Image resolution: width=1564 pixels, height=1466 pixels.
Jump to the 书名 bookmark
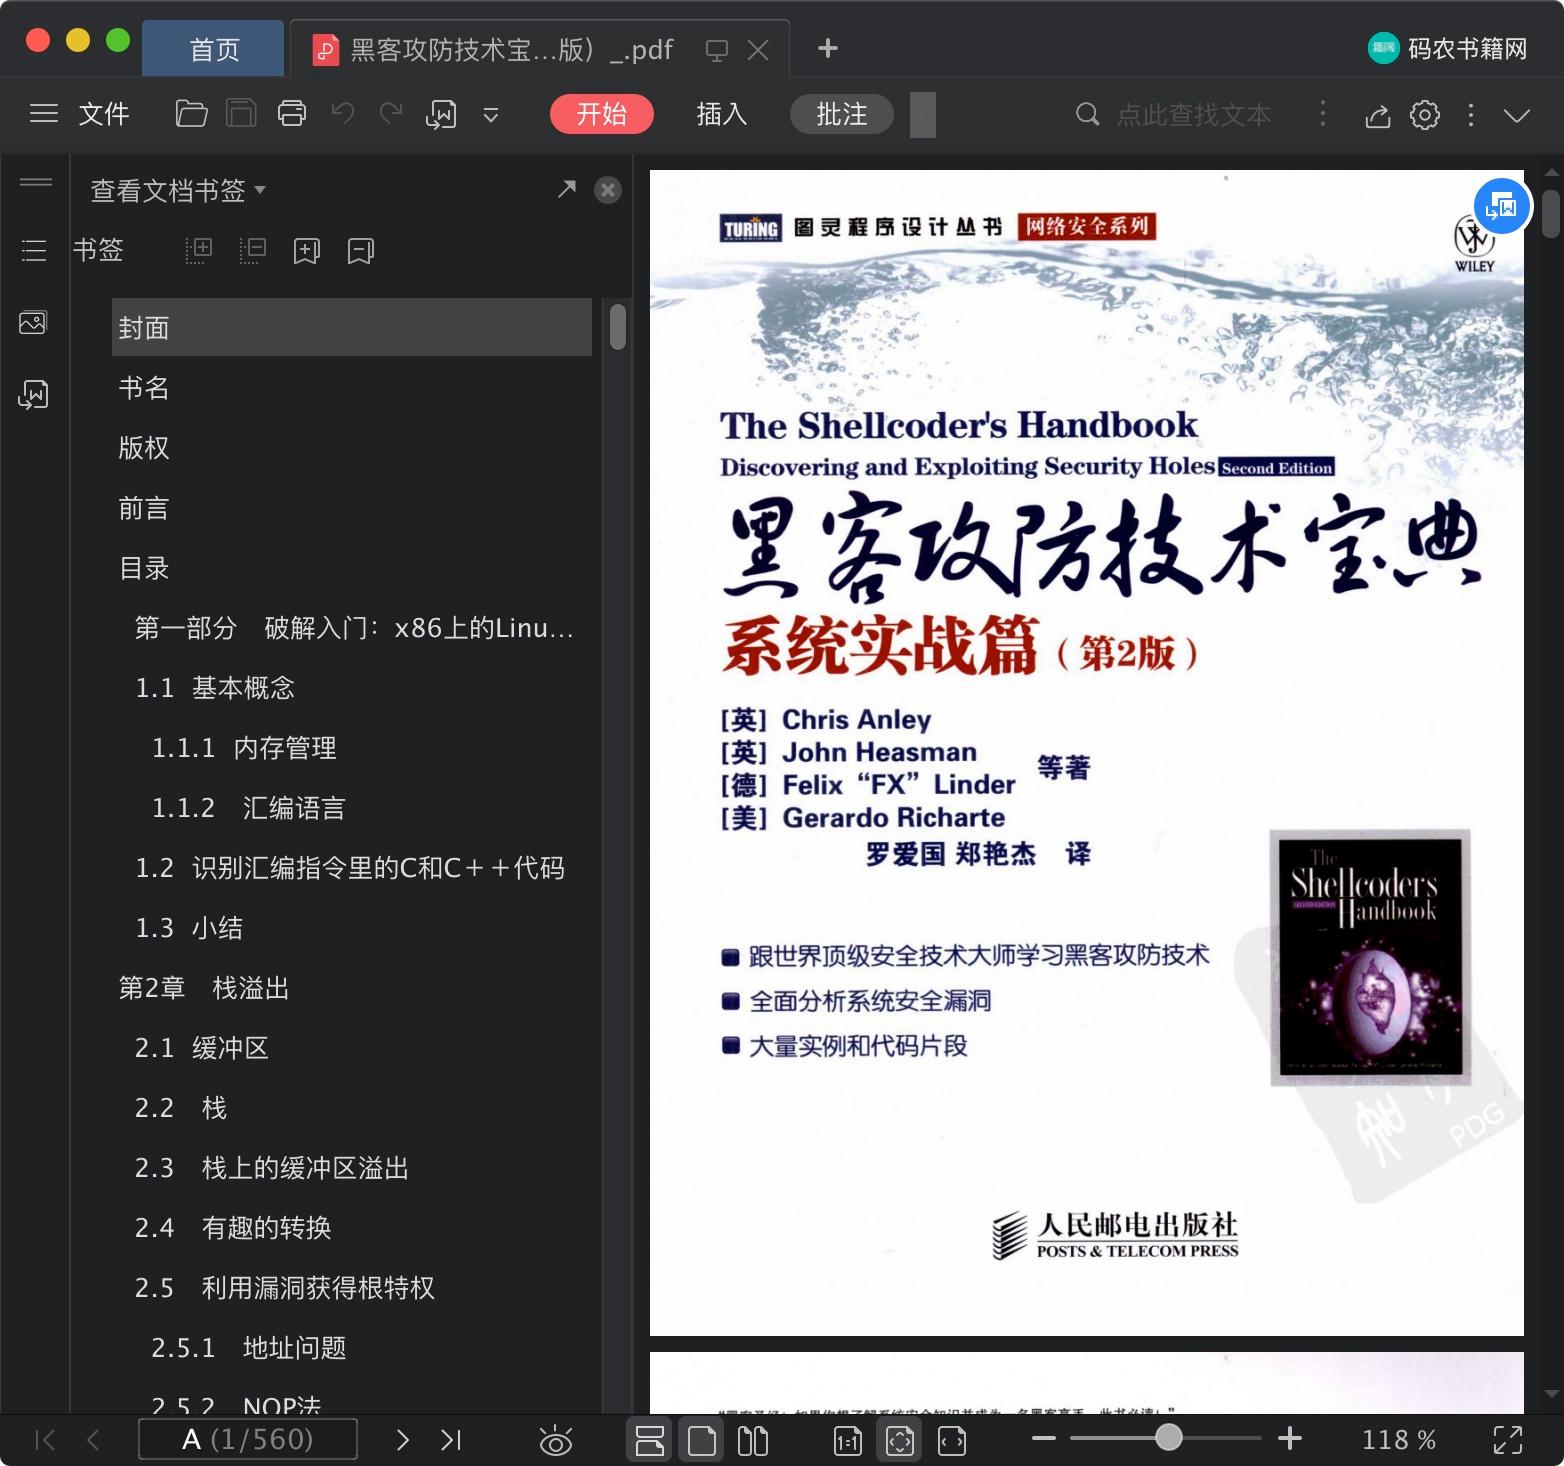click(144, 388)
